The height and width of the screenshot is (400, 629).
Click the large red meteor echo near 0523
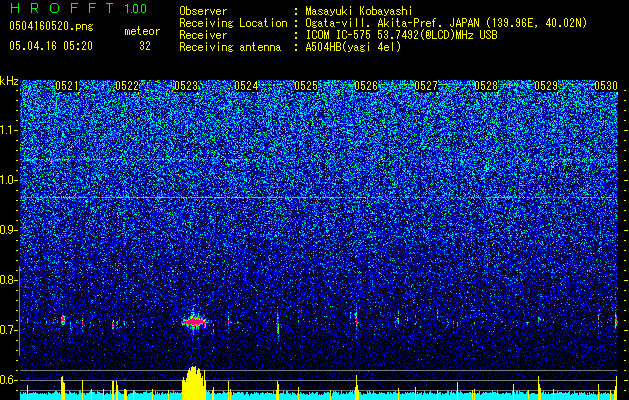194,322
